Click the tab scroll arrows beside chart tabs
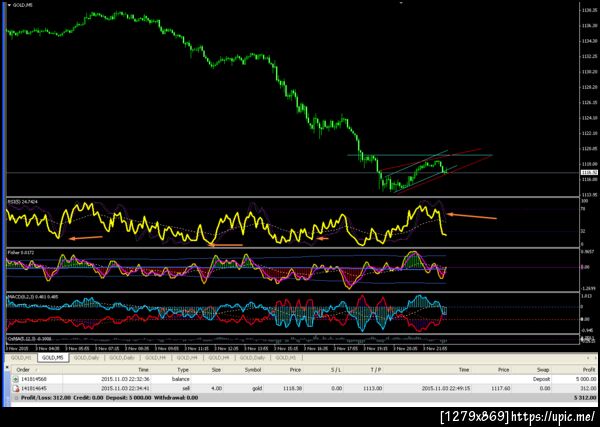Image resolution: width=600 pixels, height=427 pixels. [590, 358]
